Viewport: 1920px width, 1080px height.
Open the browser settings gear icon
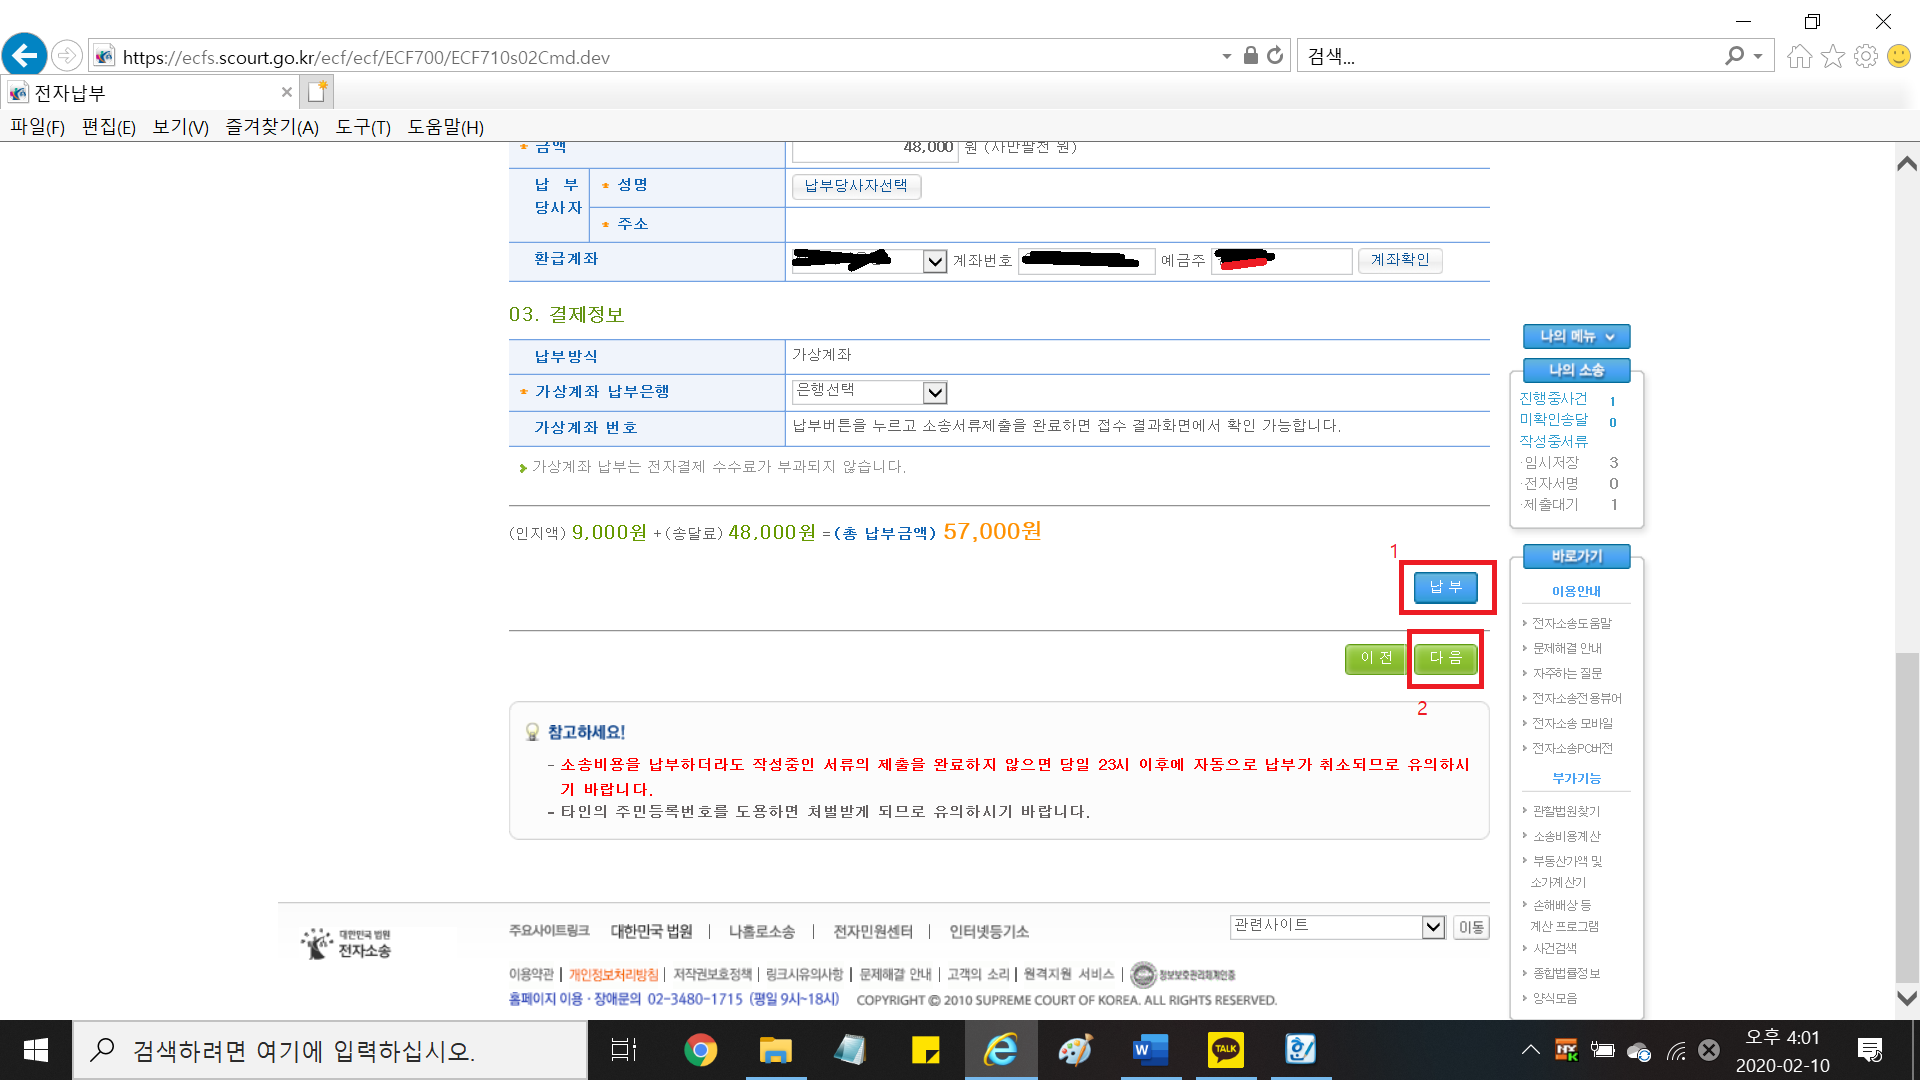click(x=1865, y=56)
